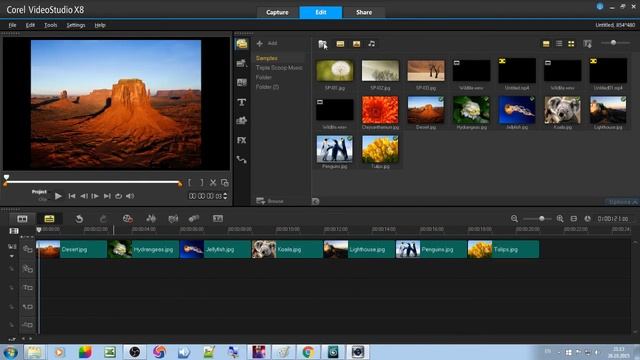The height and width of the screenshot is (360, 640).
Task: Open the Help menu
Action: pyautogui.click(x=100, y=25)
